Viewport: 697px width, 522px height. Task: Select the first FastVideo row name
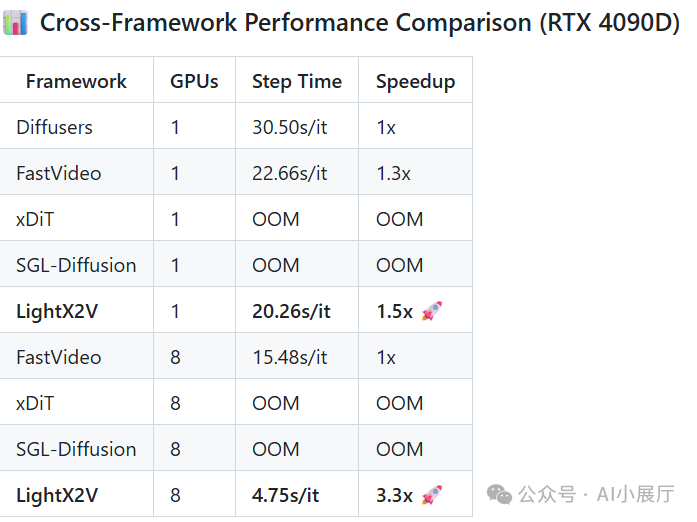click(58, 173)
